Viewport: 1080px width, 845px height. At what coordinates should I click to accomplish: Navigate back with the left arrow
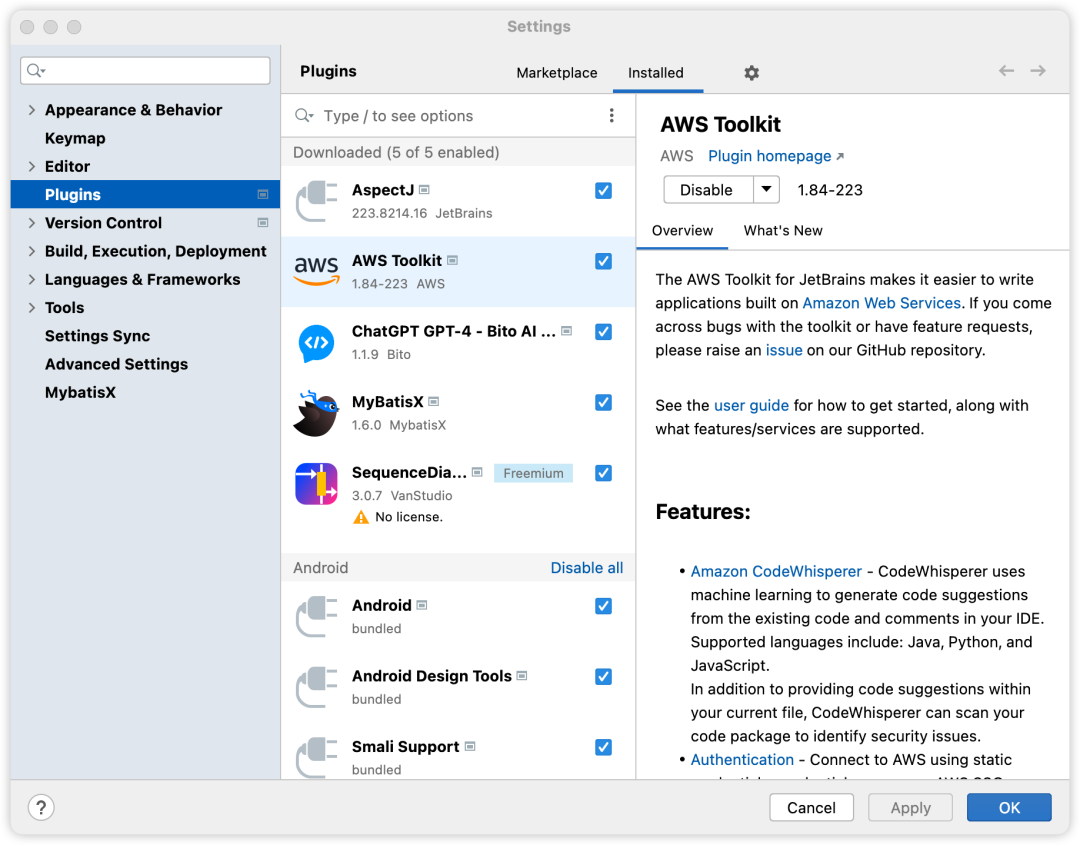(1006, 71)
